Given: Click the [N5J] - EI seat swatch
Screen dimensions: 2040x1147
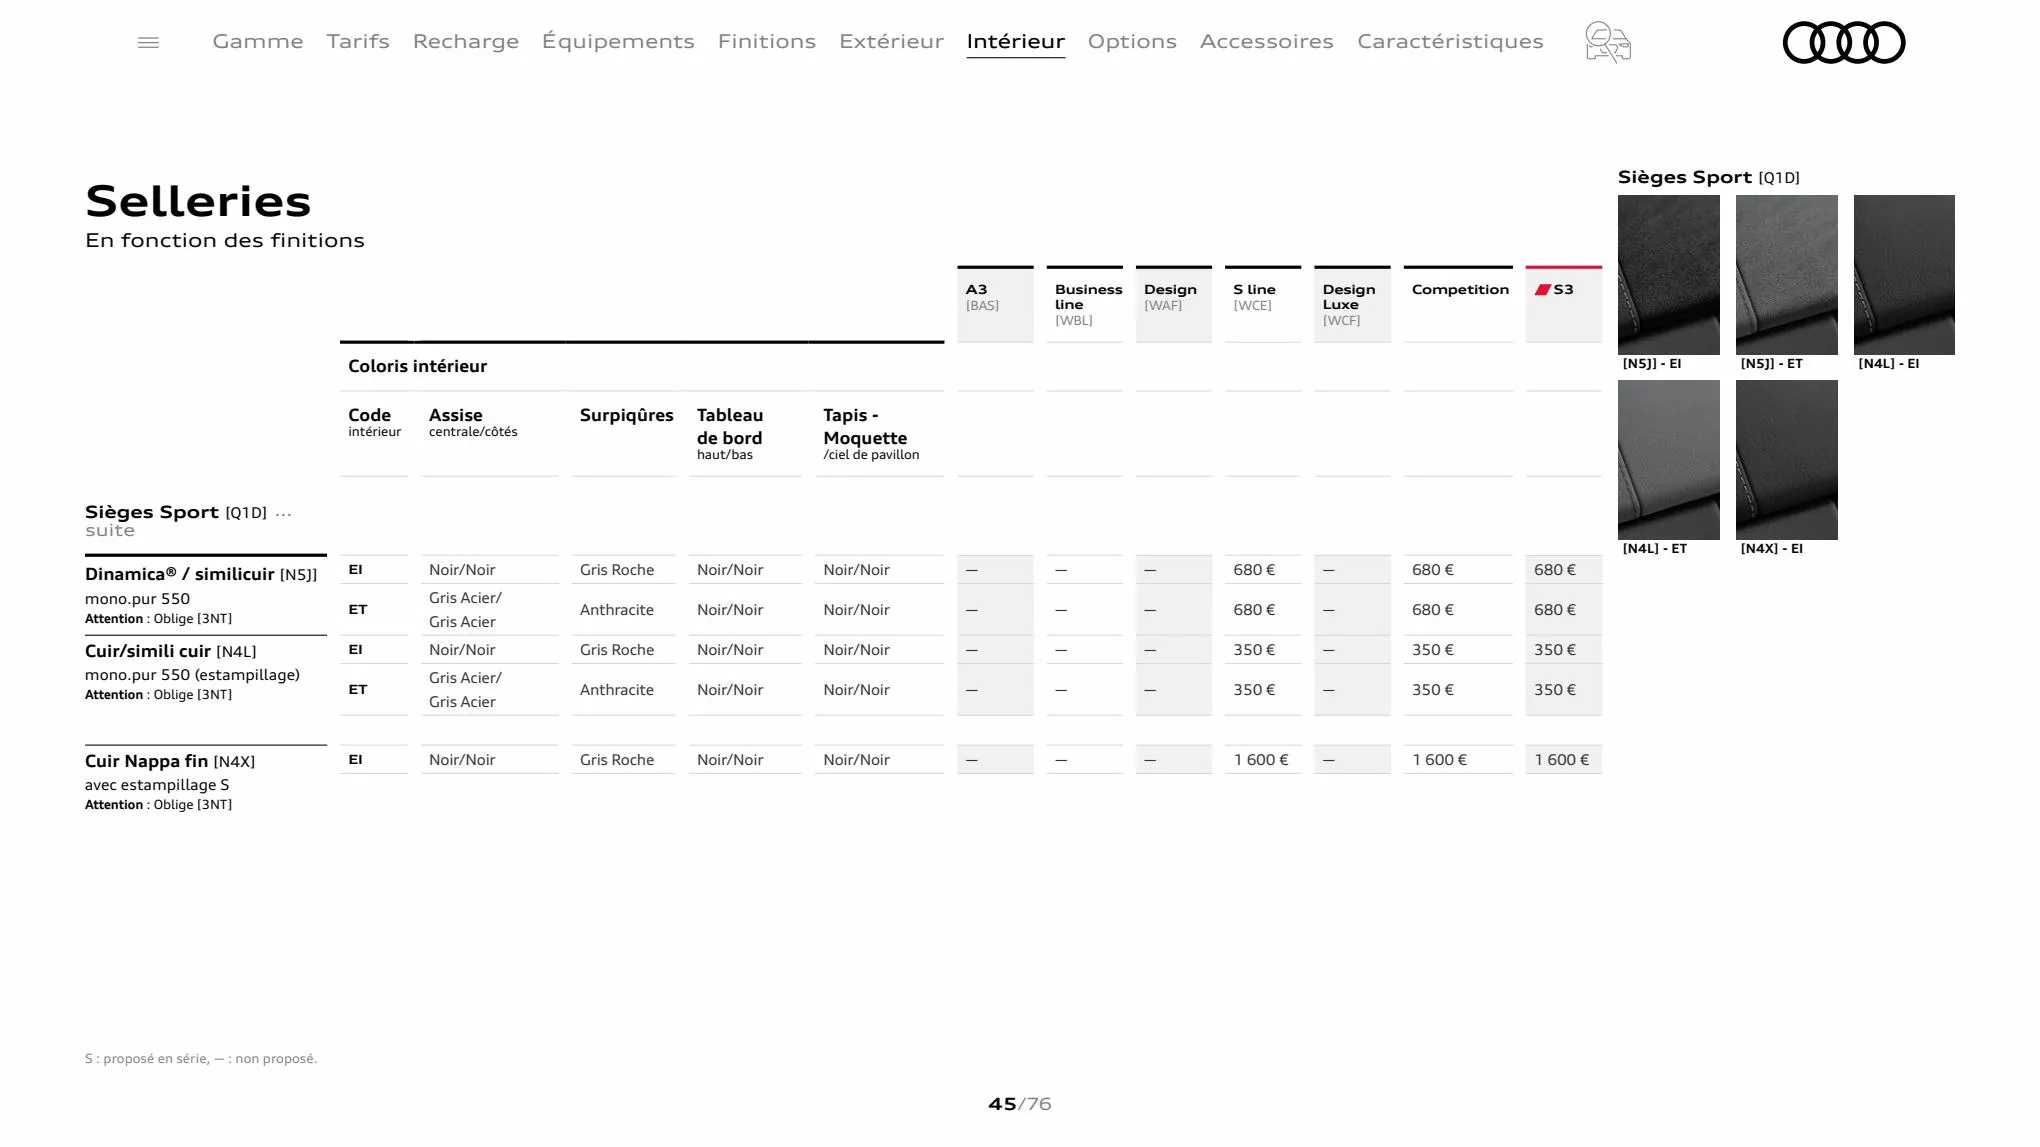Looking at the screenshot, I should click(x=1669, y=275).
